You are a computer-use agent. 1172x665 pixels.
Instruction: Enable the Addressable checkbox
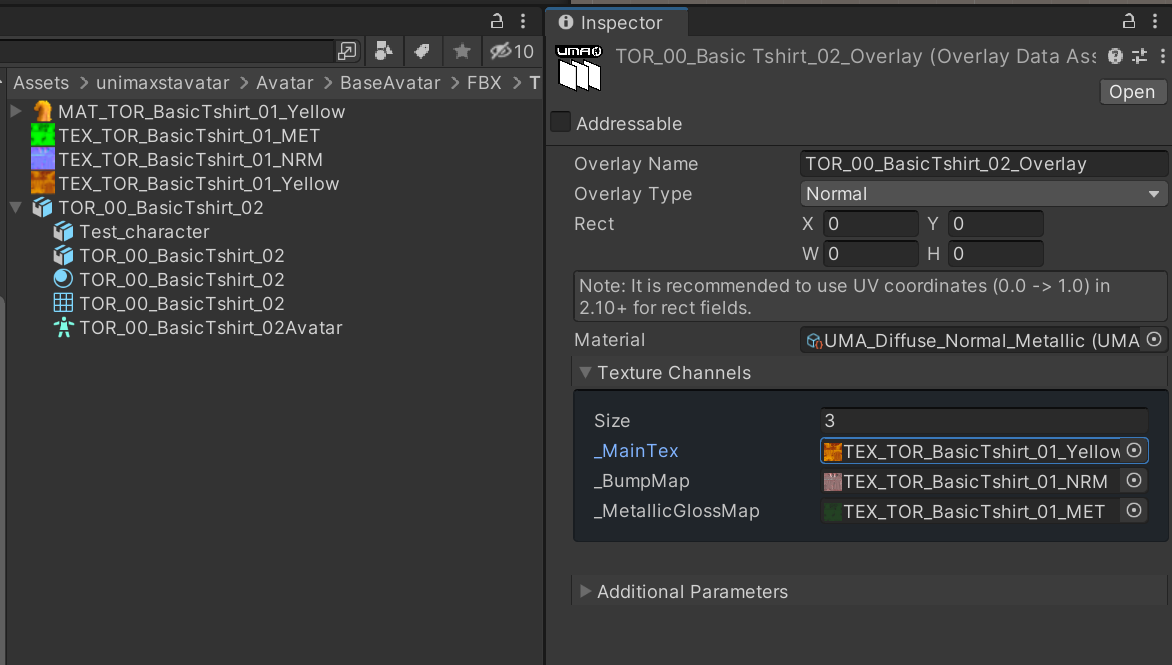click(561, 122)
